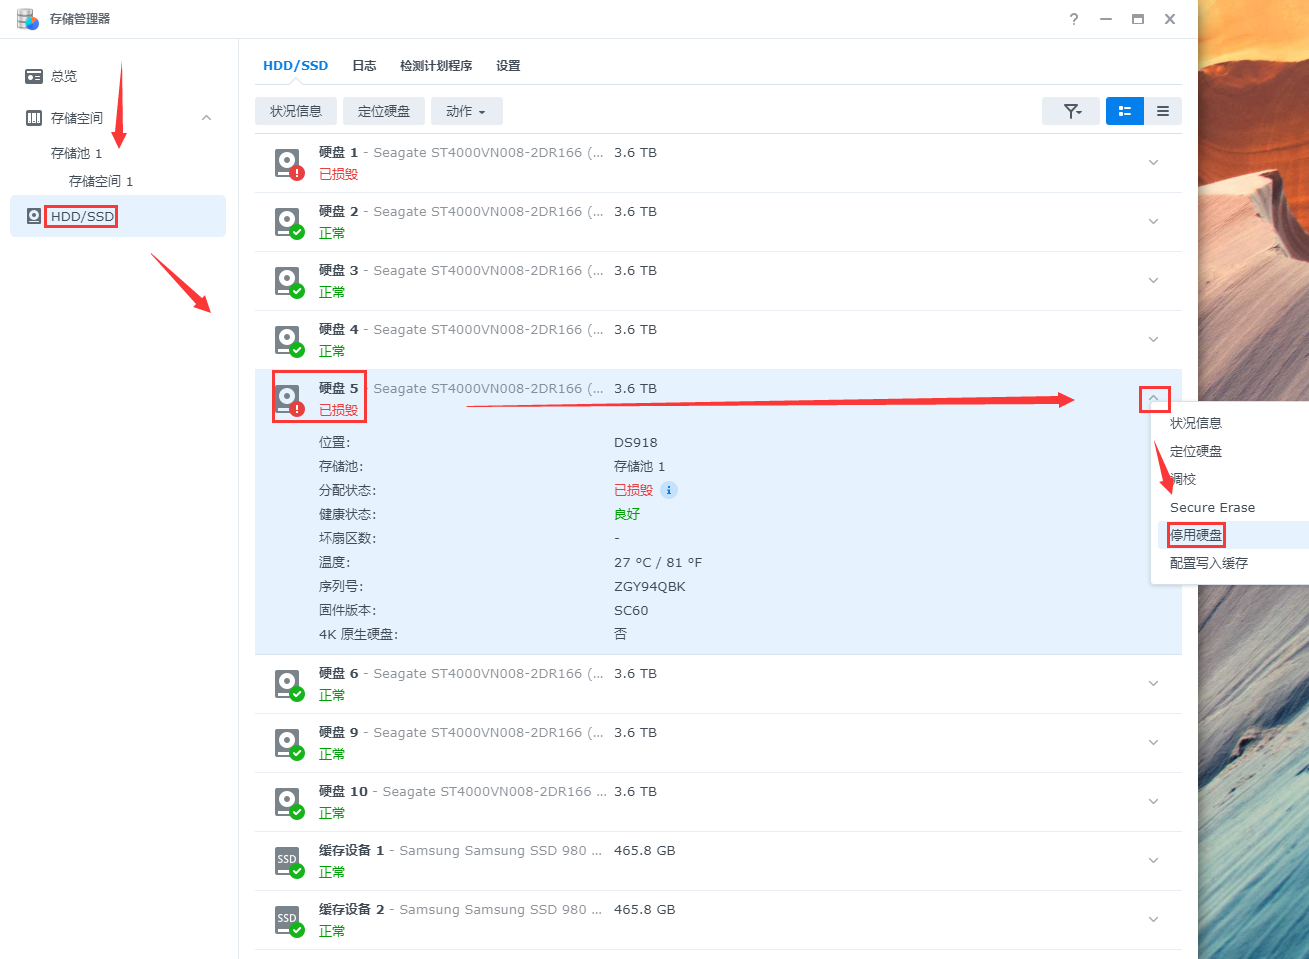The width and height of the screenshot is (1309, 959).
Task: Click the 定位硬盘 toolbar button
Action: [x=384, y=111]
